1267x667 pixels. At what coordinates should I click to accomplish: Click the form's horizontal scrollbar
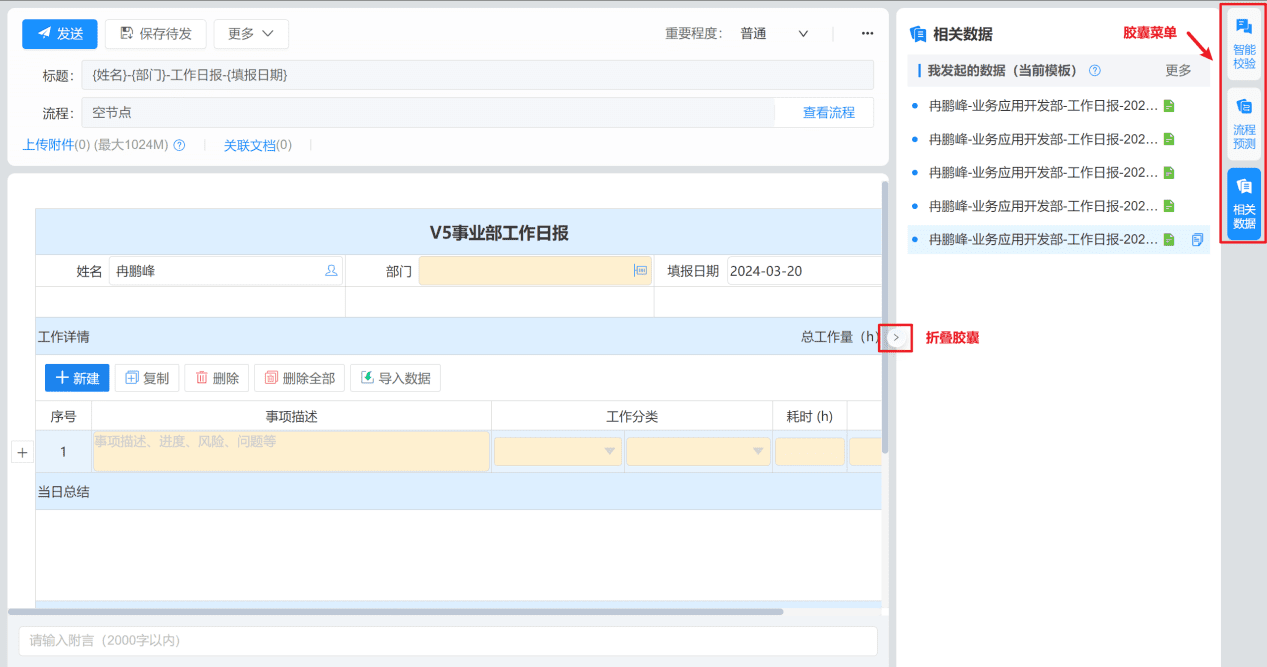point(395,611)
